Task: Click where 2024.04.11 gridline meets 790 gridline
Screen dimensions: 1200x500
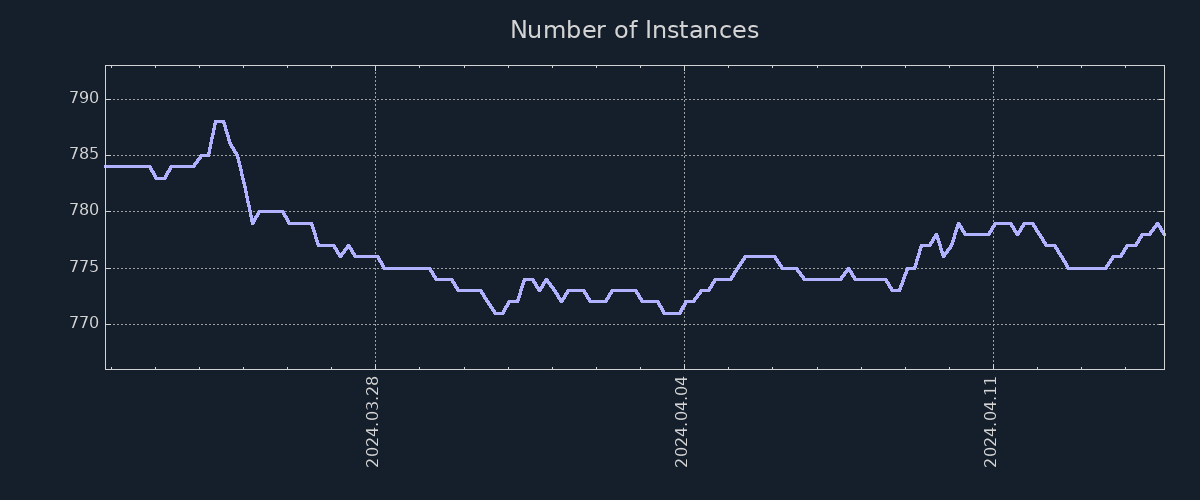Action: (993, 99)
